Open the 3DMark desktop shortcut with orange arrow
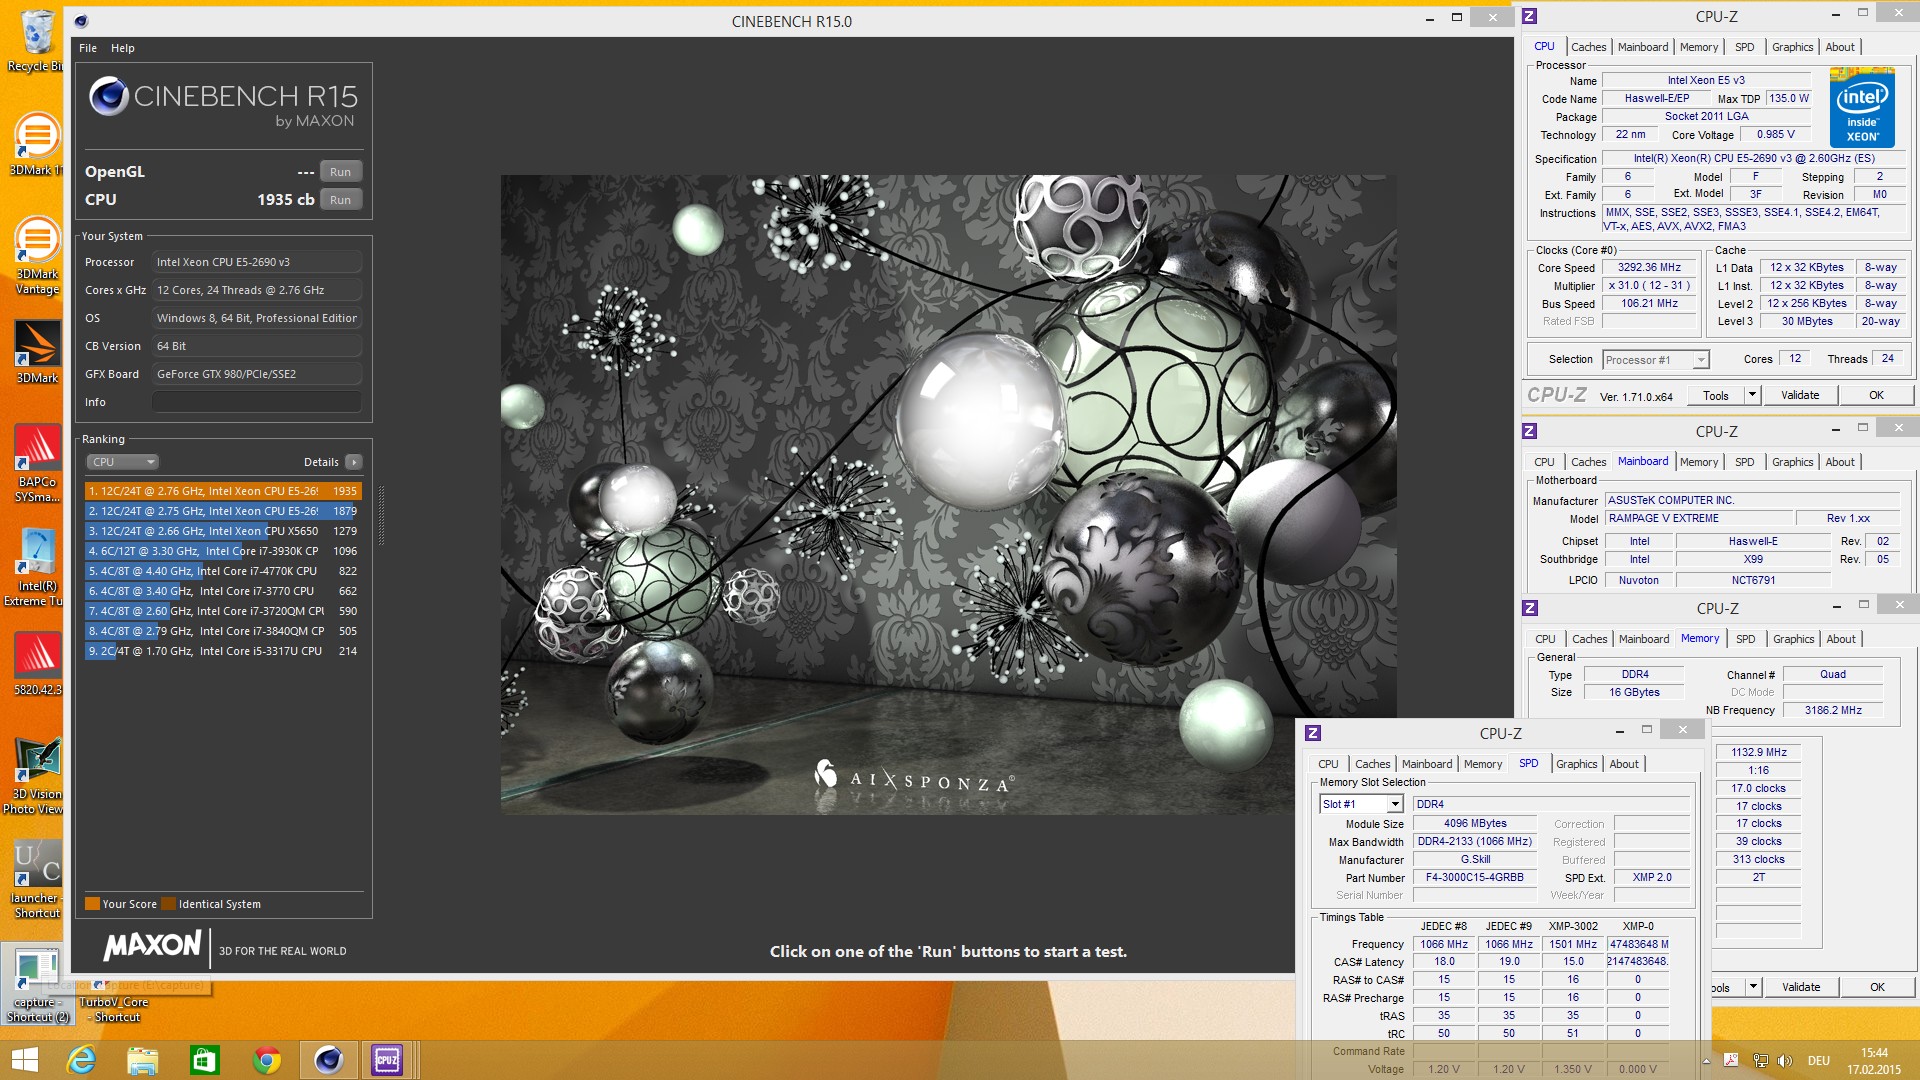Screen dimensions: 1920x1080 click(x=36, y=352)
